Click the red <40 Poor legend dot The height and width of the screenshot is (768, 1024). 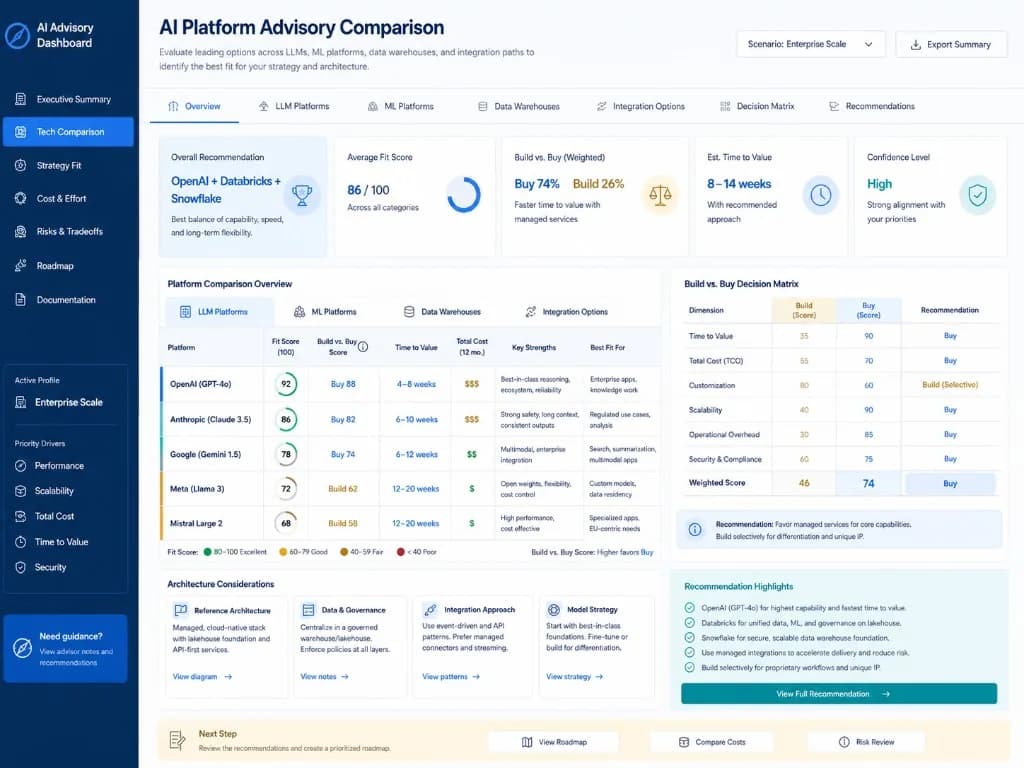(x=401, y=552)
